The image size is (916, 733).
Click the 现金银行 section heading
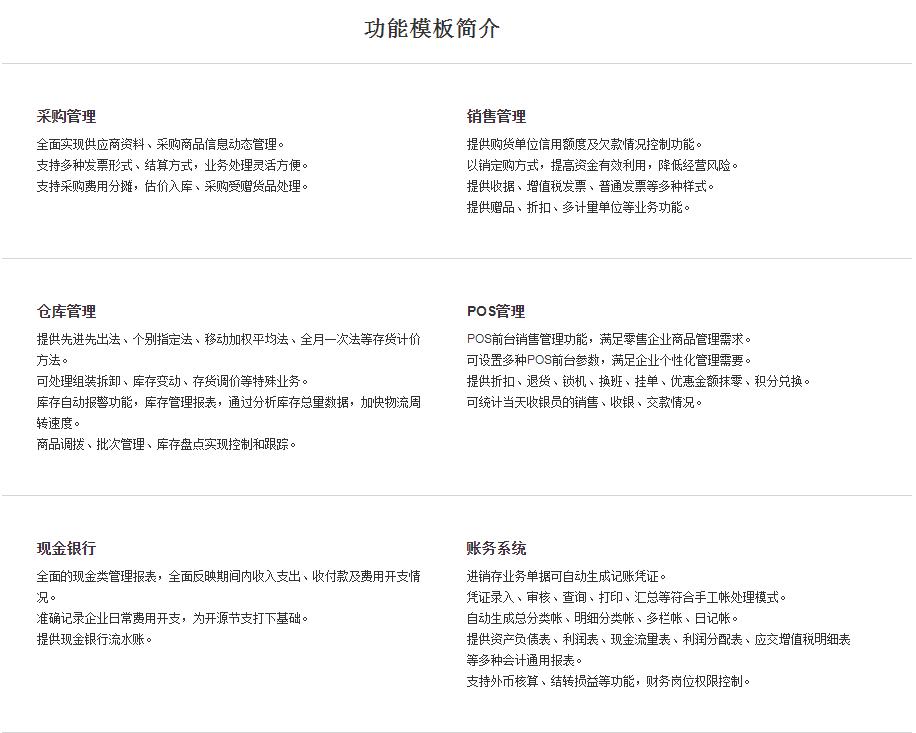coord(66,548)
